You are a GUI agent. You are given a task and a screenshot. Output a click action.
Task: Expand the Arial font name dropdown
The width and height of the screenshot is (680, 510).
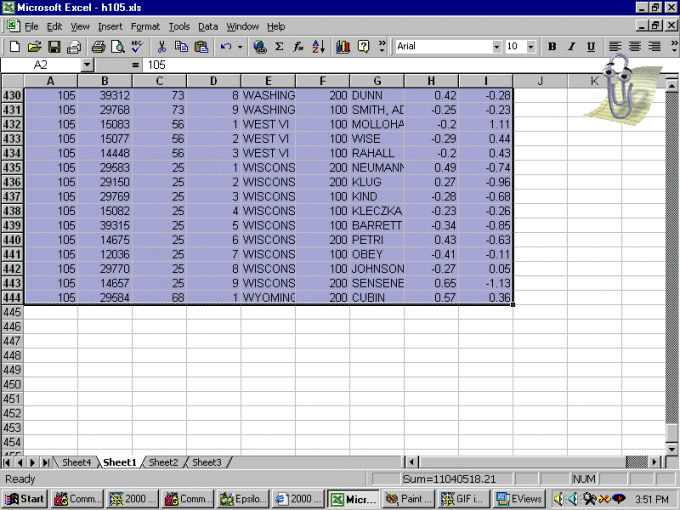(497, 46)
